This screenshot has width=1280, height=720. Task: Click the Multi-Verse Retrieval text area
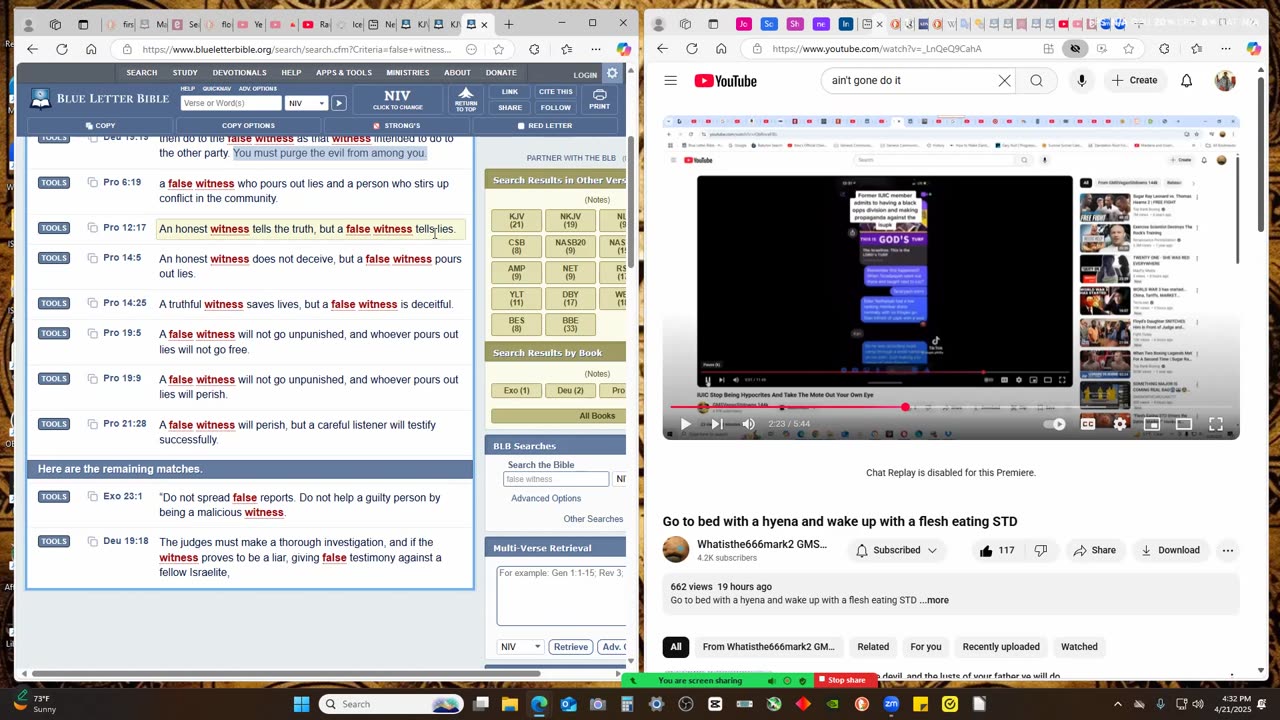(561, 595)
